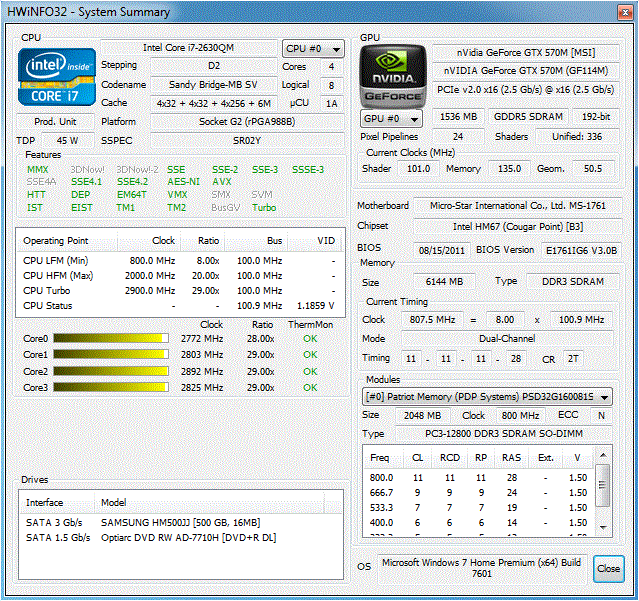Click the Model column header in Drives
The width and height of the screenshot is (639, 601).
coord(209,503)
